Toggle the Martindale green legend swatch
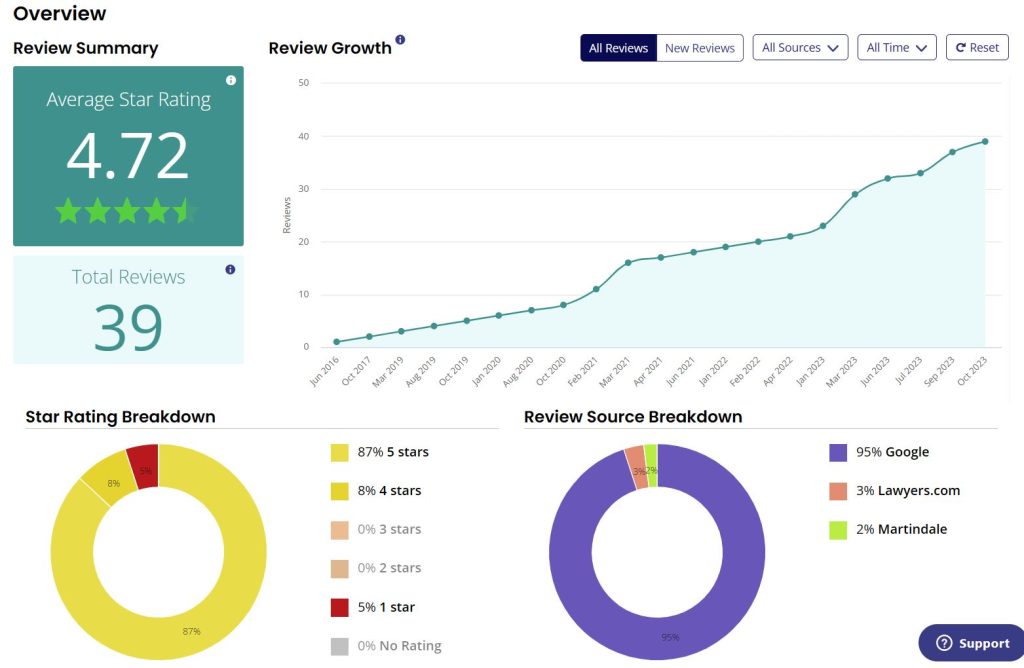The image size is (1024, 668). click(x=838, y=530)
